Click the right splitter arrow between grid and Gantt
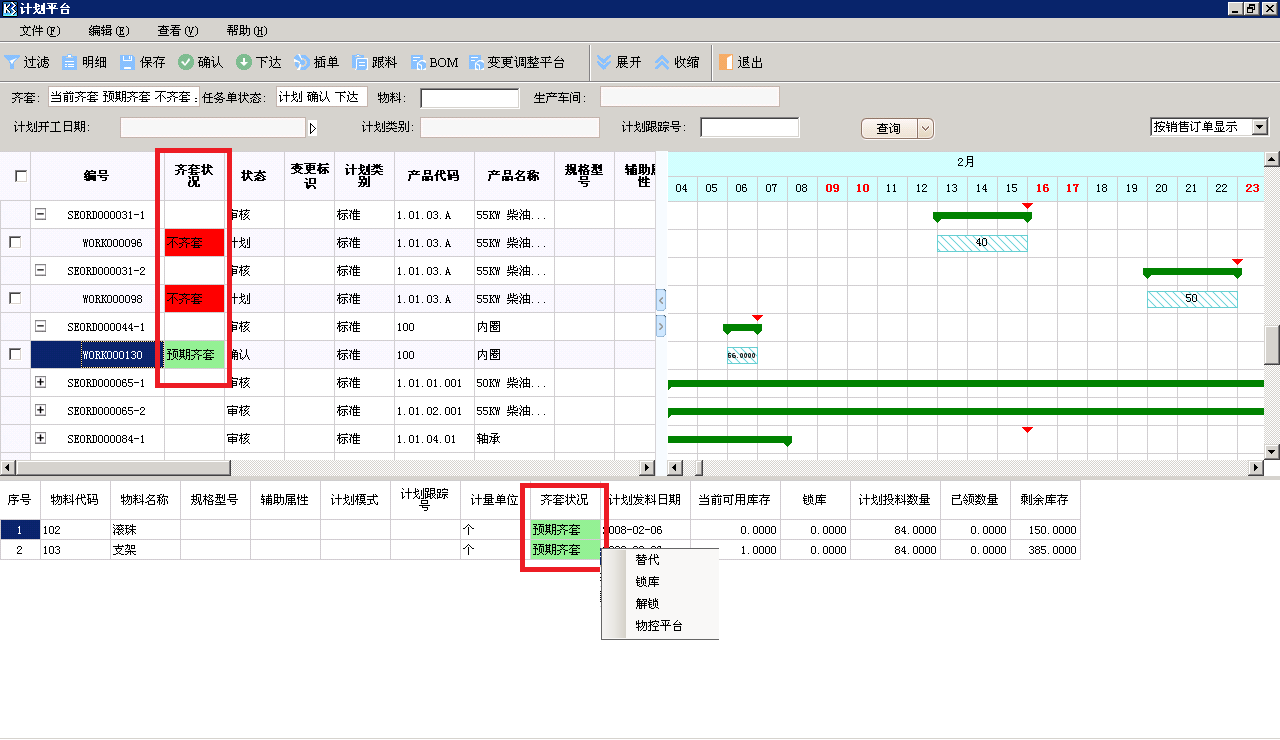Image resolution: width=1280 pixels, height=740 pixels. pos(661,326)
